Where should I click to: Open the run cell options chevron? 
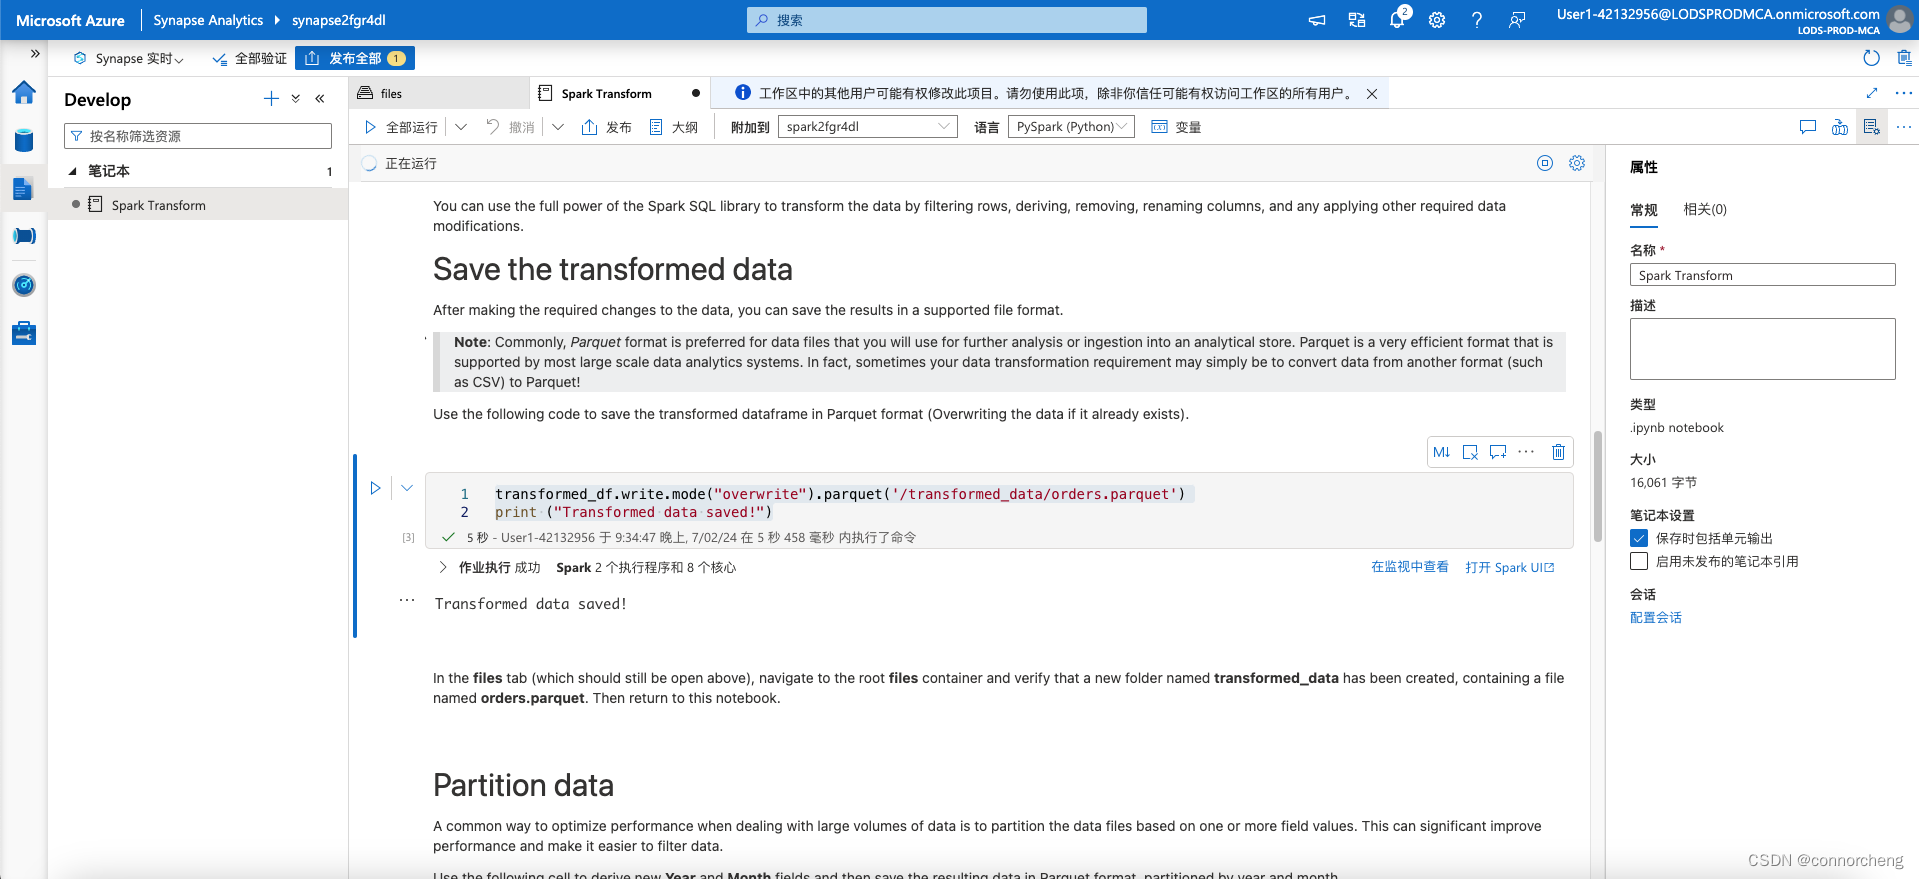(407, 488)
